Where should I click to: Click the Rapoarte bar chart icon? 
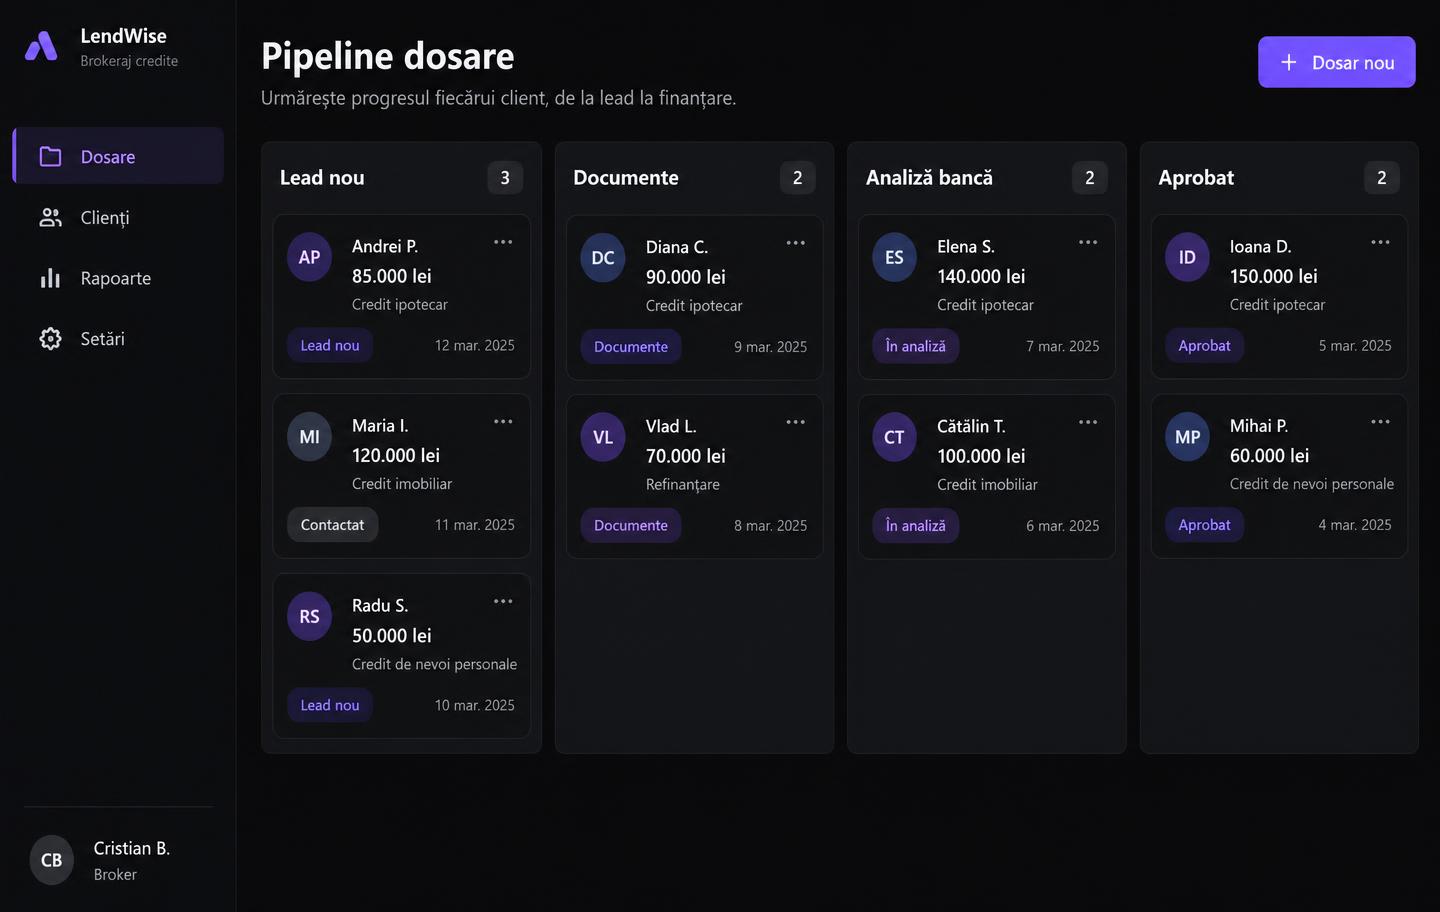coord(50,278)
